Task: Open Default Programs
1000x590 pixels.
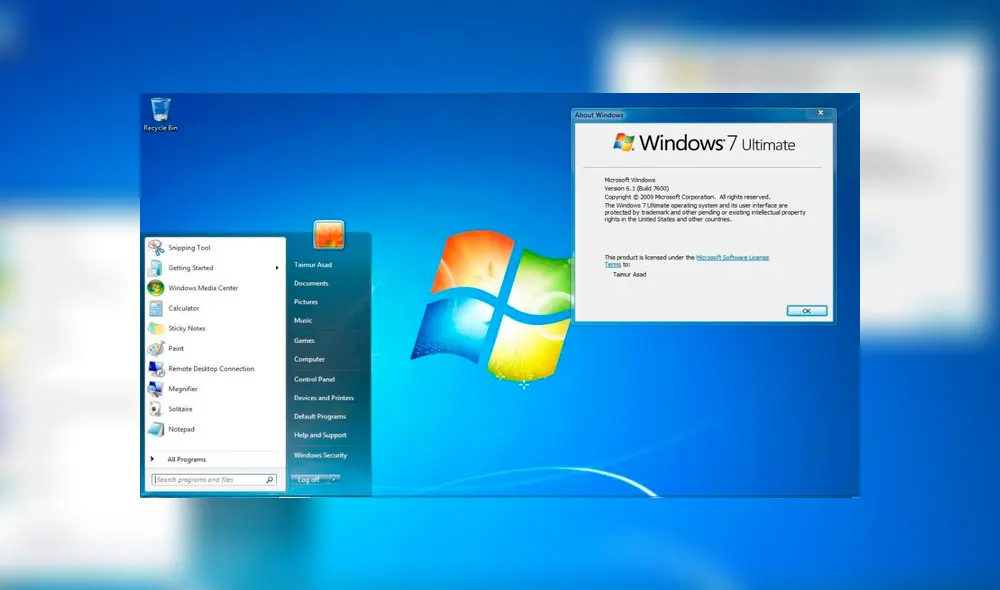Action: pos(320,417)
